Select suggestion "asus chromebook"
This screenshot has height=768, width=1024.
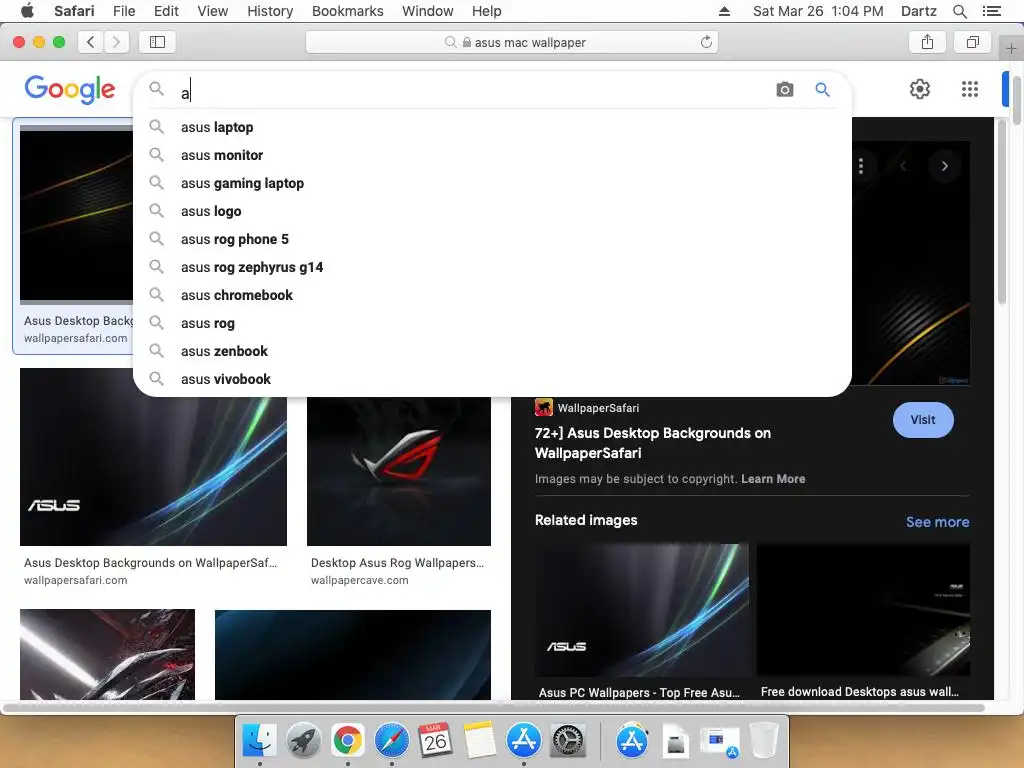[x=492, y=296]
